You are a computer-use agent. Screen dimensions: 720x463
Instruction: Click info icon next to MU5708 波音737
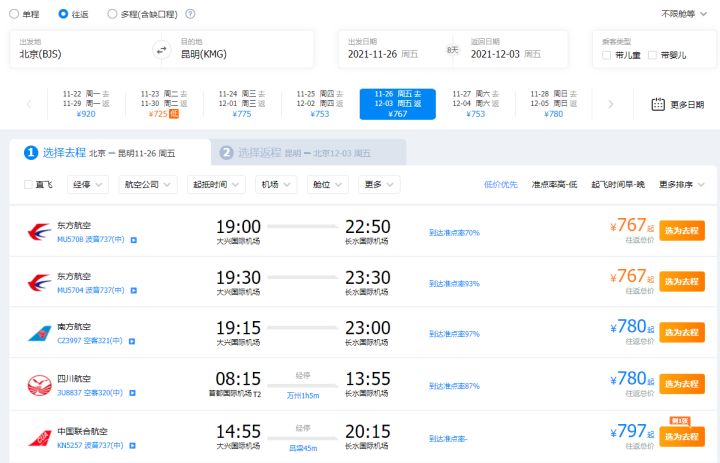tap(134, 240)
